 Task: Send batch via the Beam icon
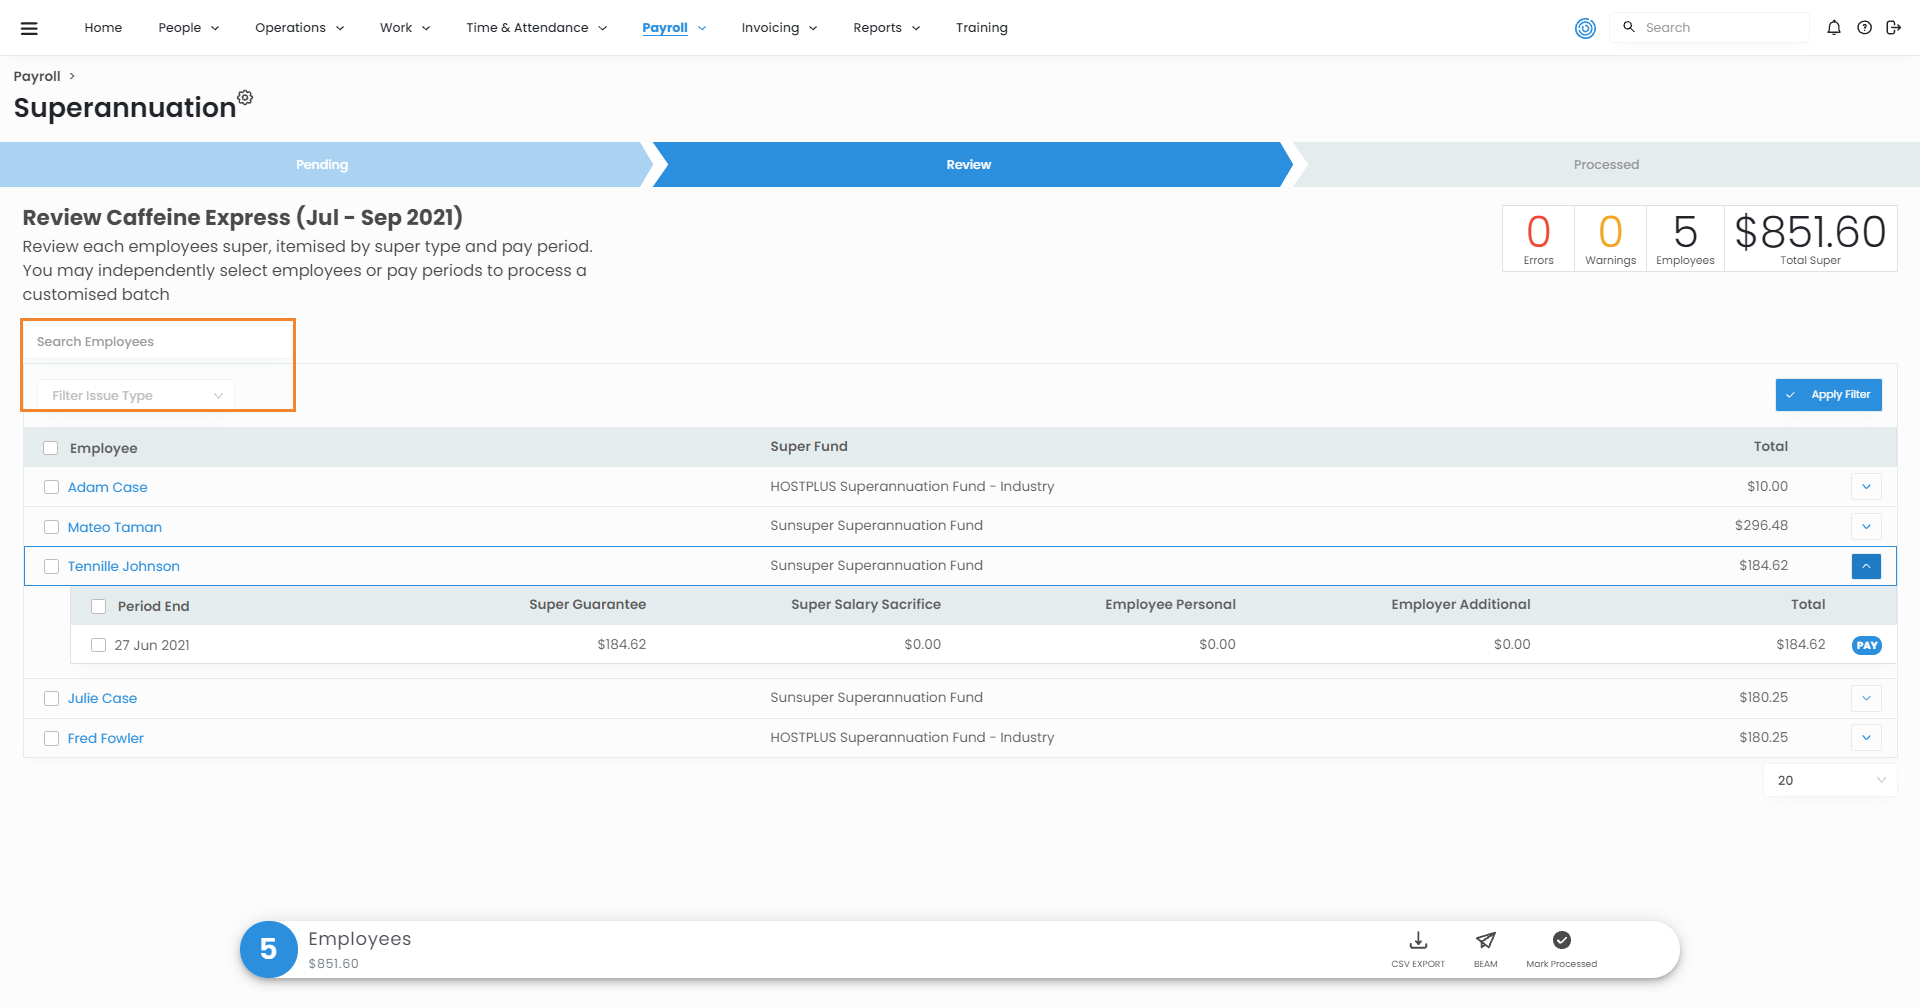point(1485,941)
